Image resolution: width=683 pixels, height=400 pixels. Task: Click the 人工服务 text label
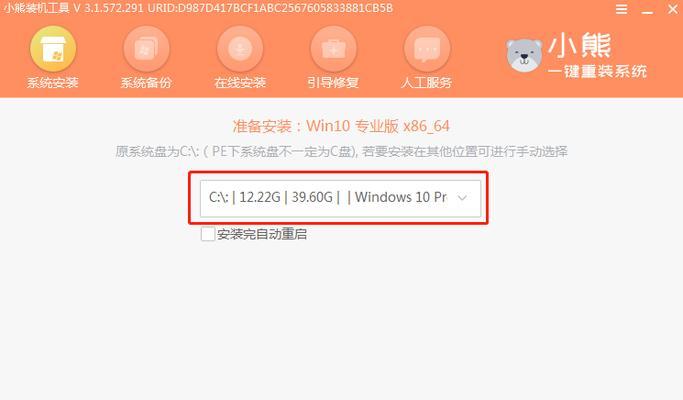427,82
